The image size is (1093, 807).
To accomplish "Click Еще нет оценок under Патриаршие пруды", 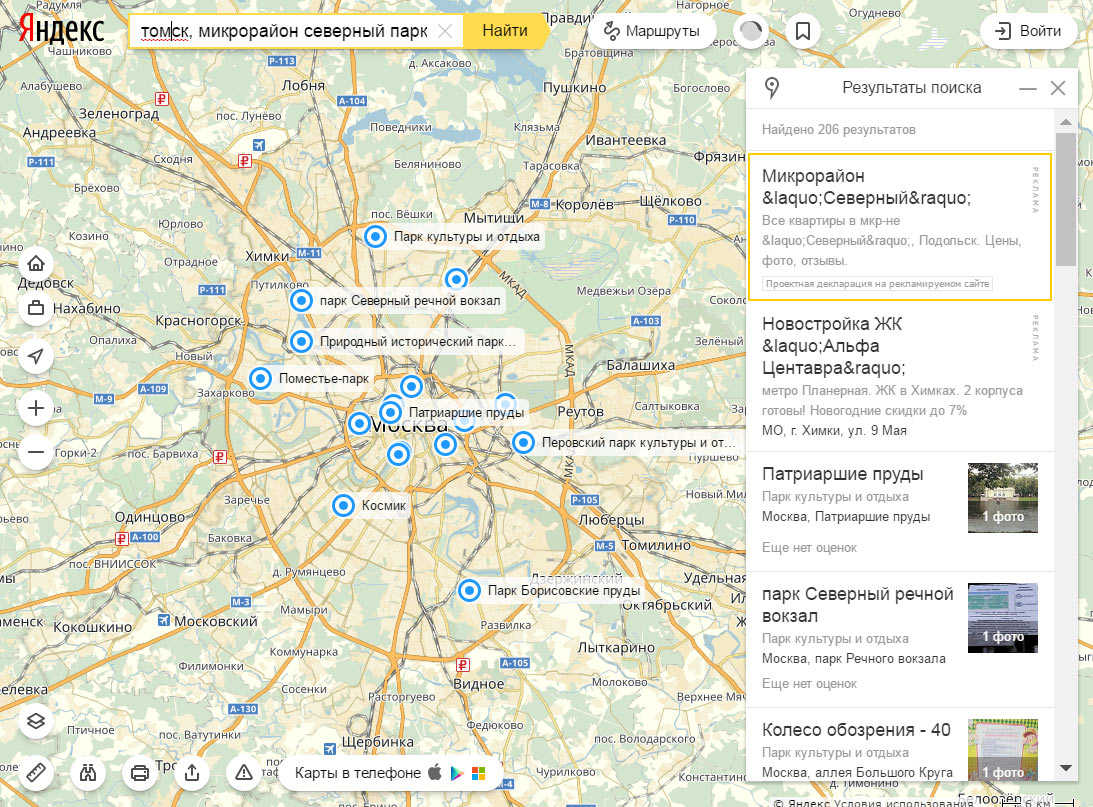I will point(809,548).
